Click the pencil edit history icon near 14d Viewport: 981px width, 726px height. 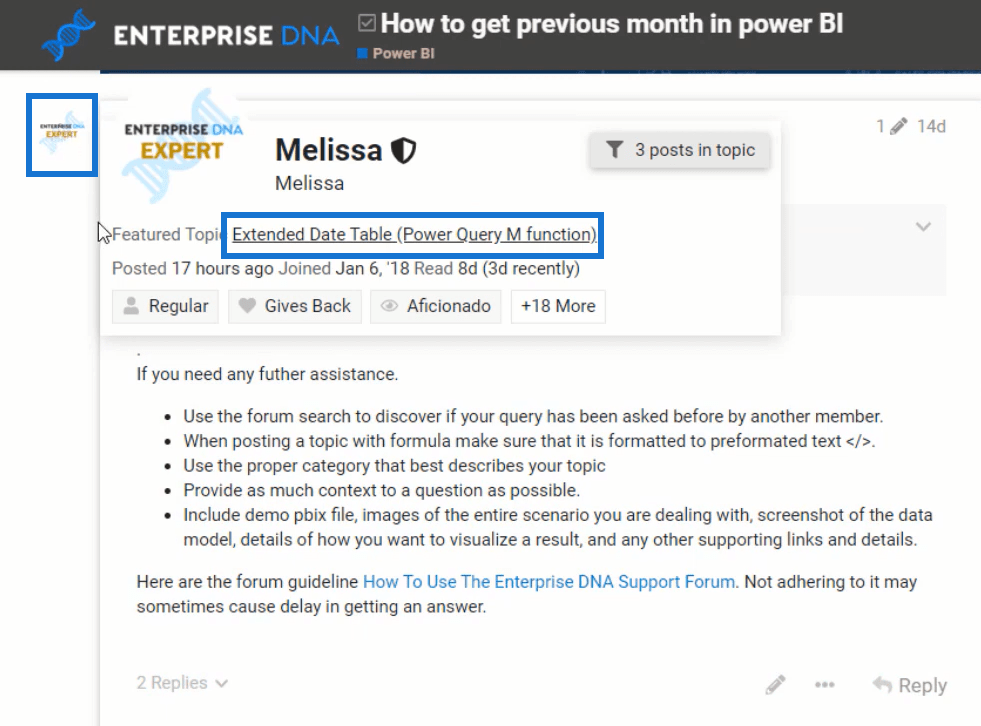898,126
